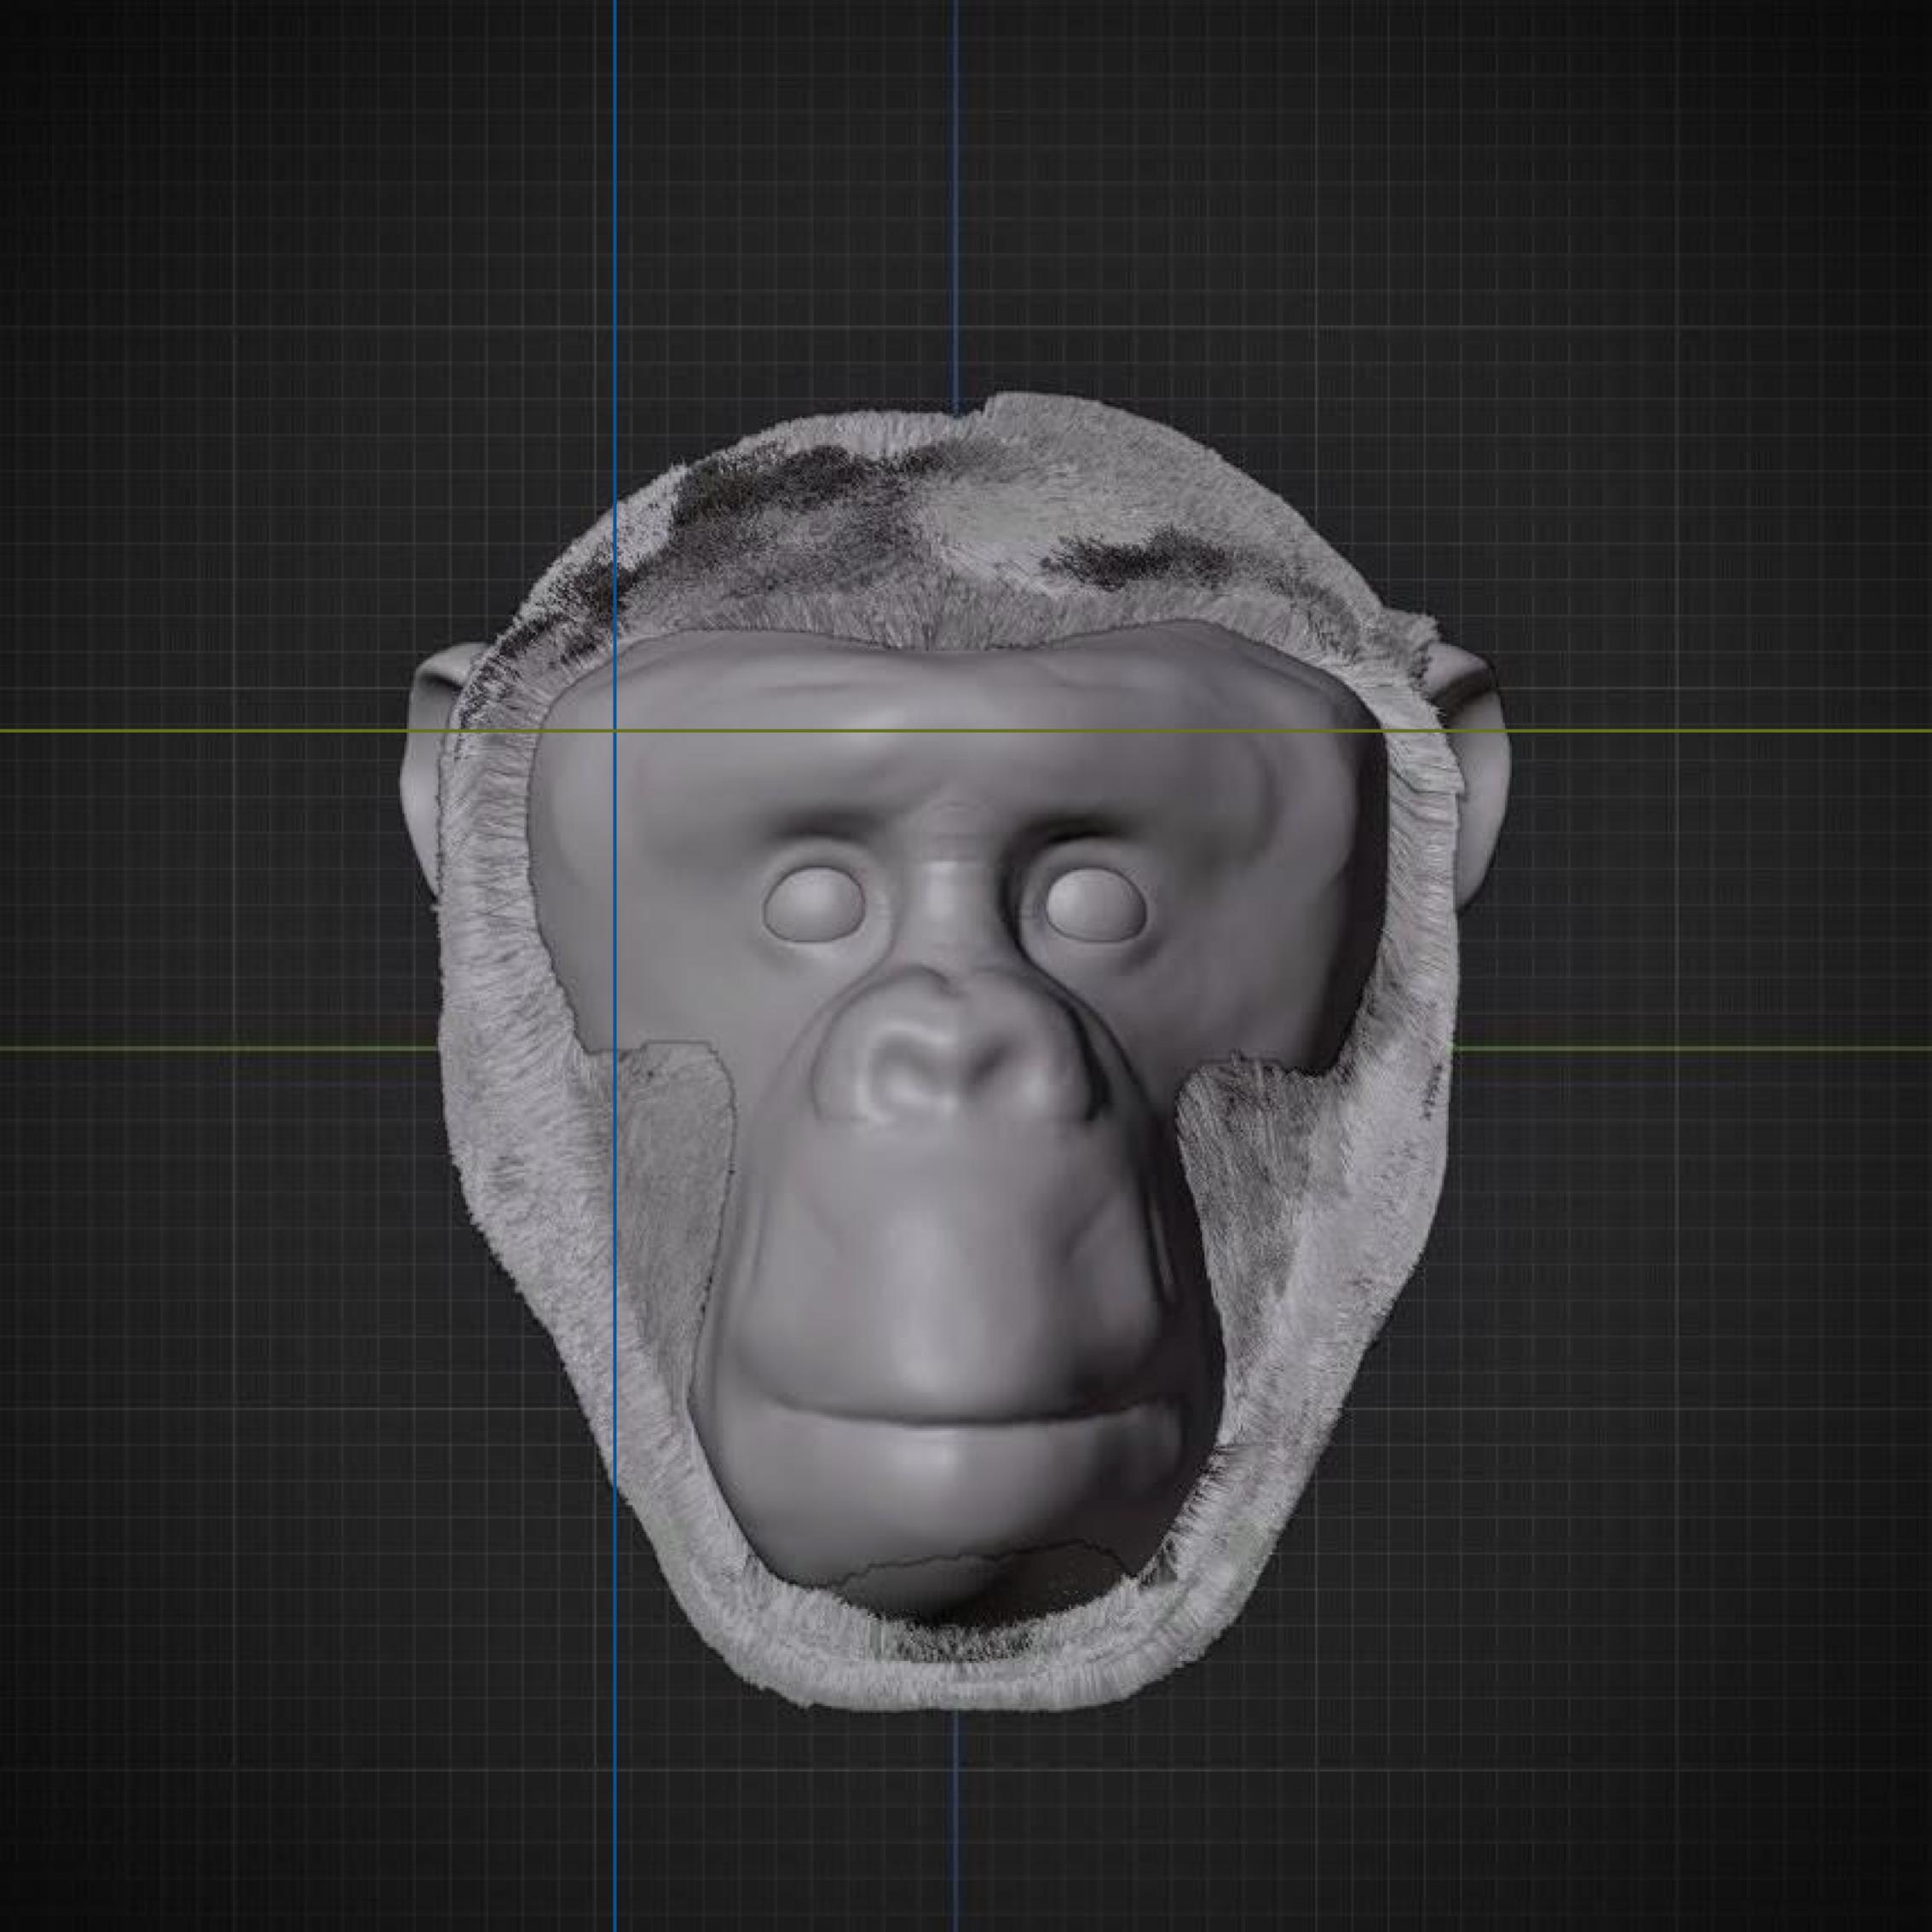Click the blue and green lines' upper-left intersection
The image size is (1932, 1932).
[x=614, y=731]
